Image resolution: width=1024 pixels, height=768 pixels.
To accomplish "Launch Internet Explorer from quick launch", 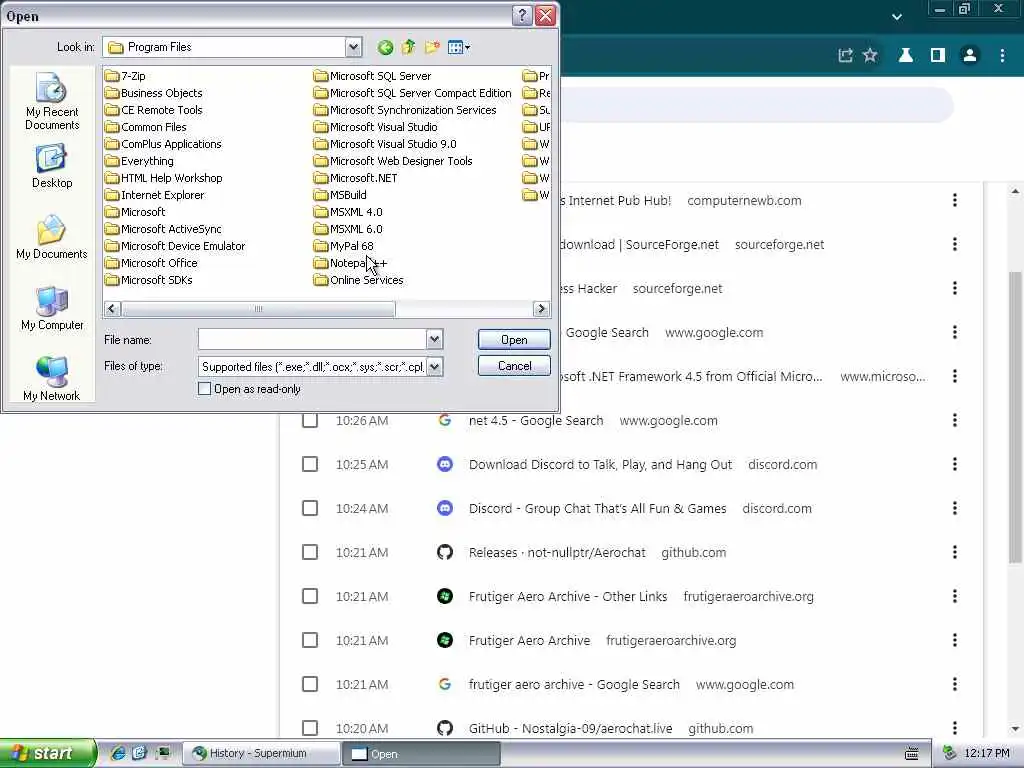I will point(118,753).
